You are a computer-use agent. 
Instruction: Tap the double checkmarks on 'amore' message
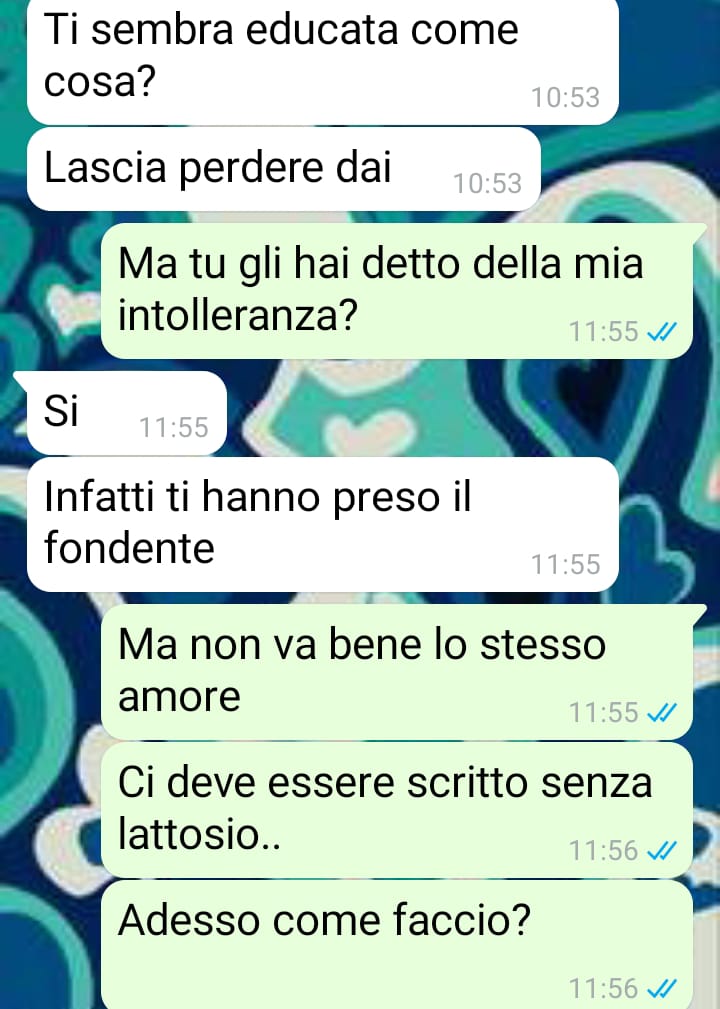[662, 712]
